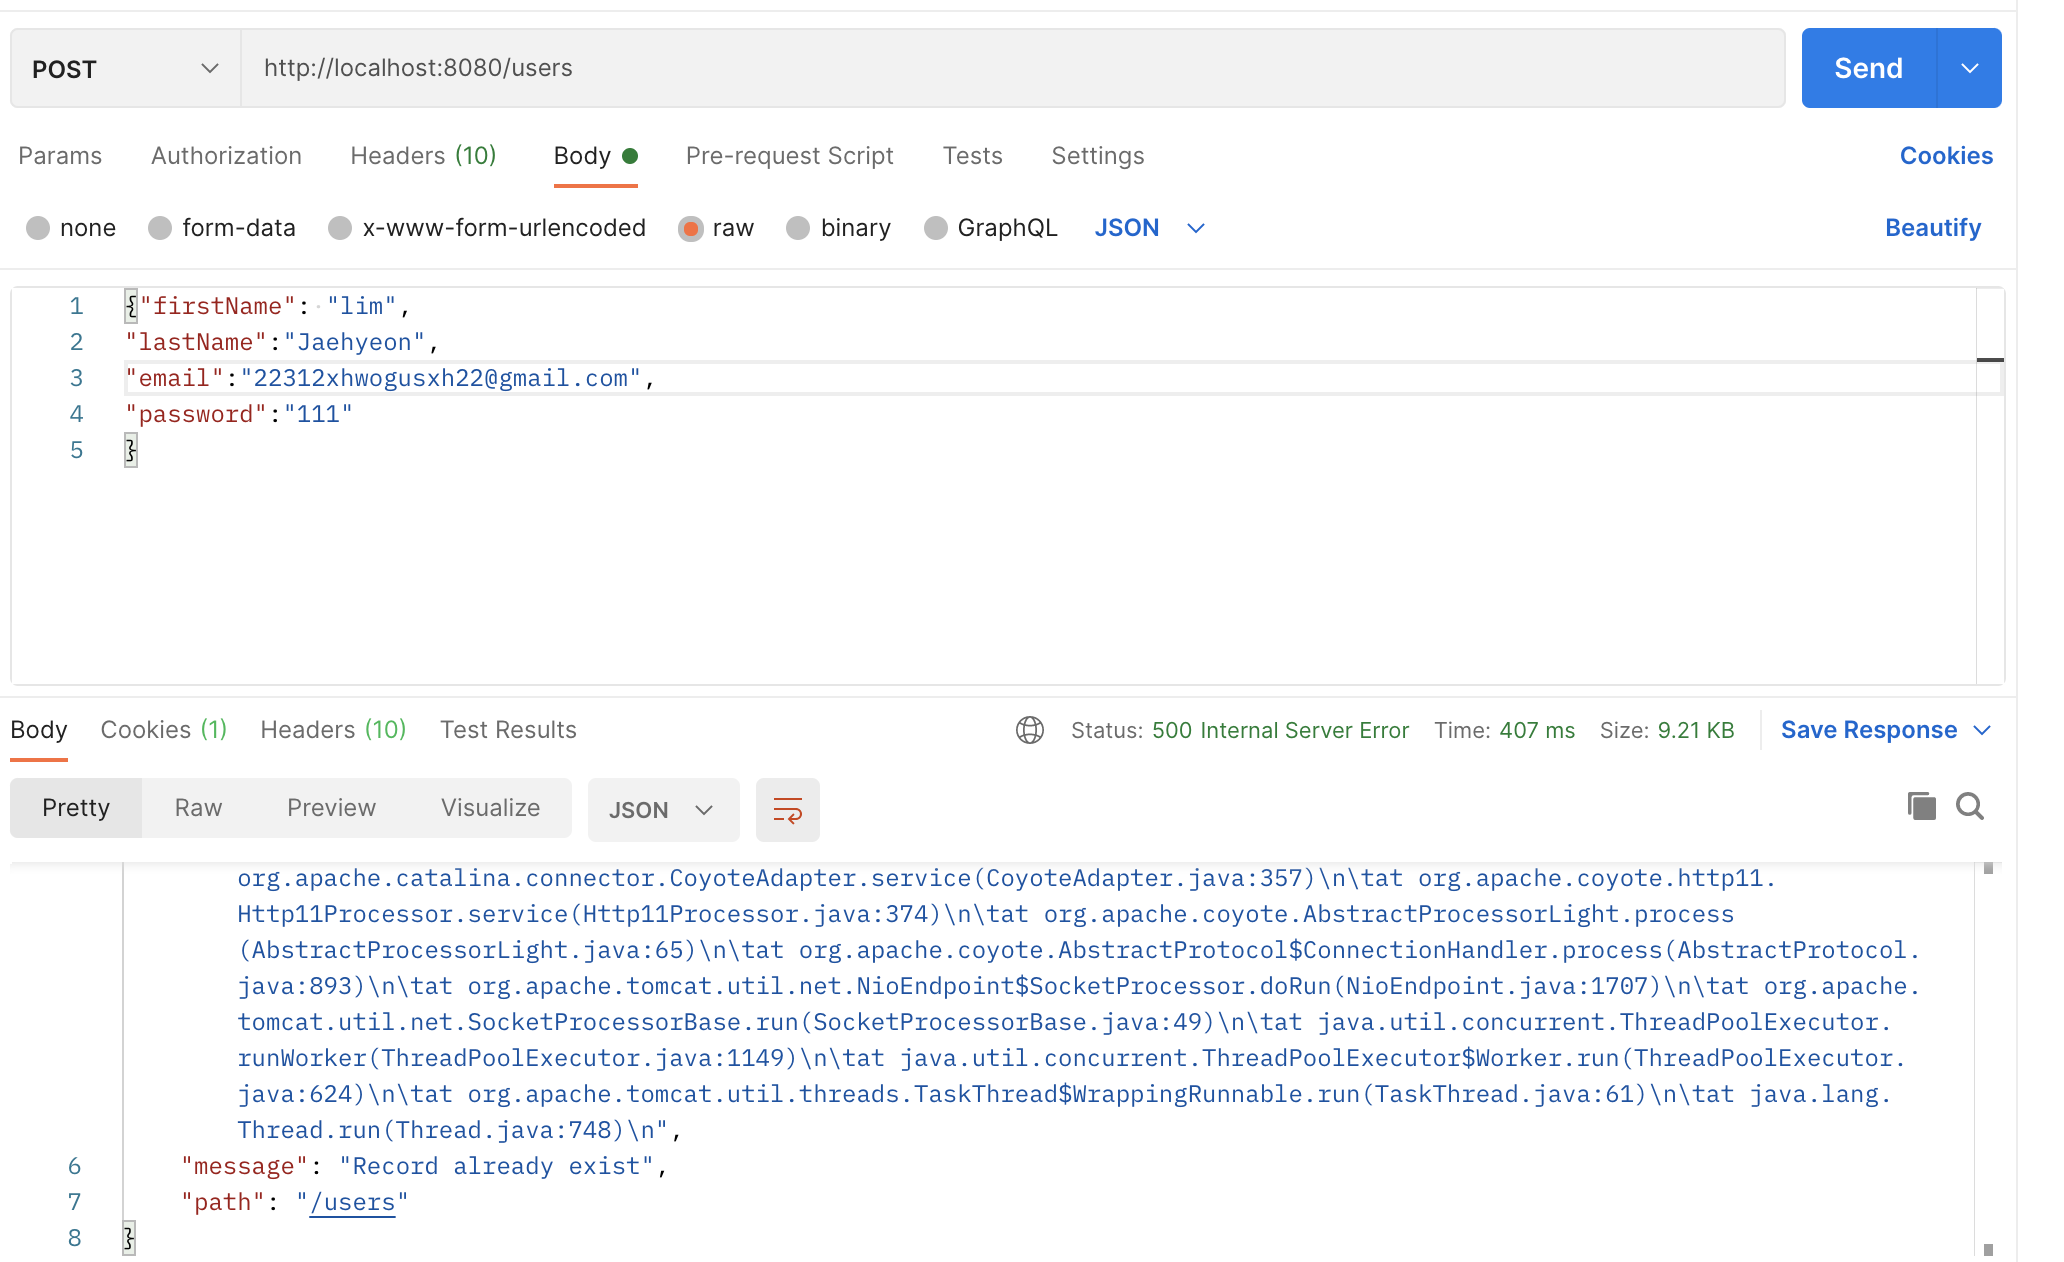The width and height of the screenshot is (2064, 1262).
Task: Choose the binary body radio option
Action: pos(798,228)
